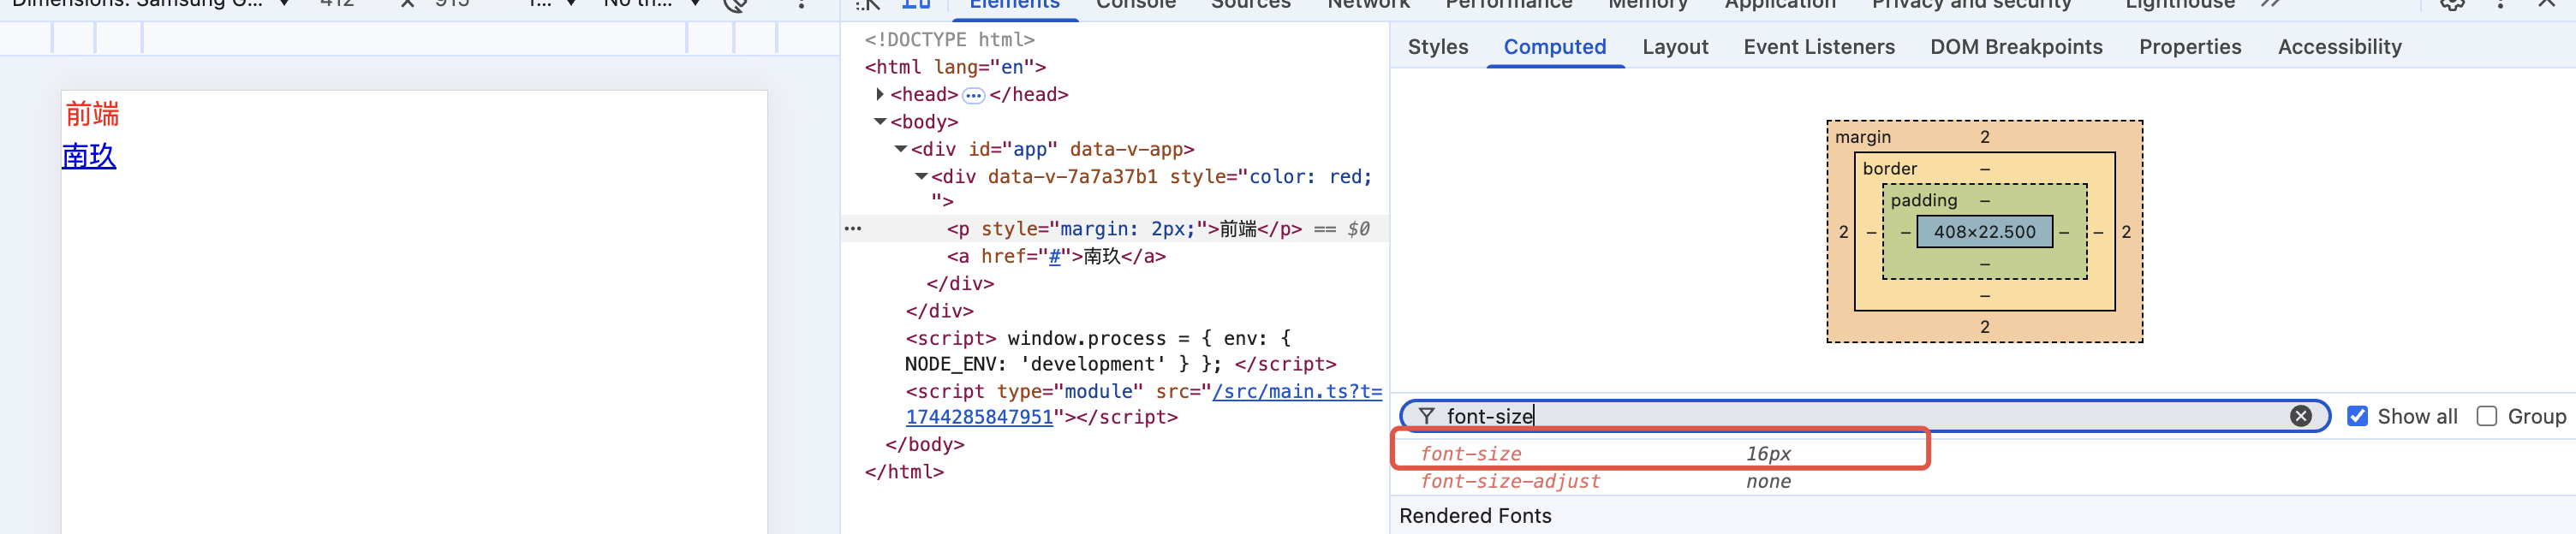Click the 南玖 link in the page
The height and width of the screenshot is (534, 2576).
pos(89,157)
